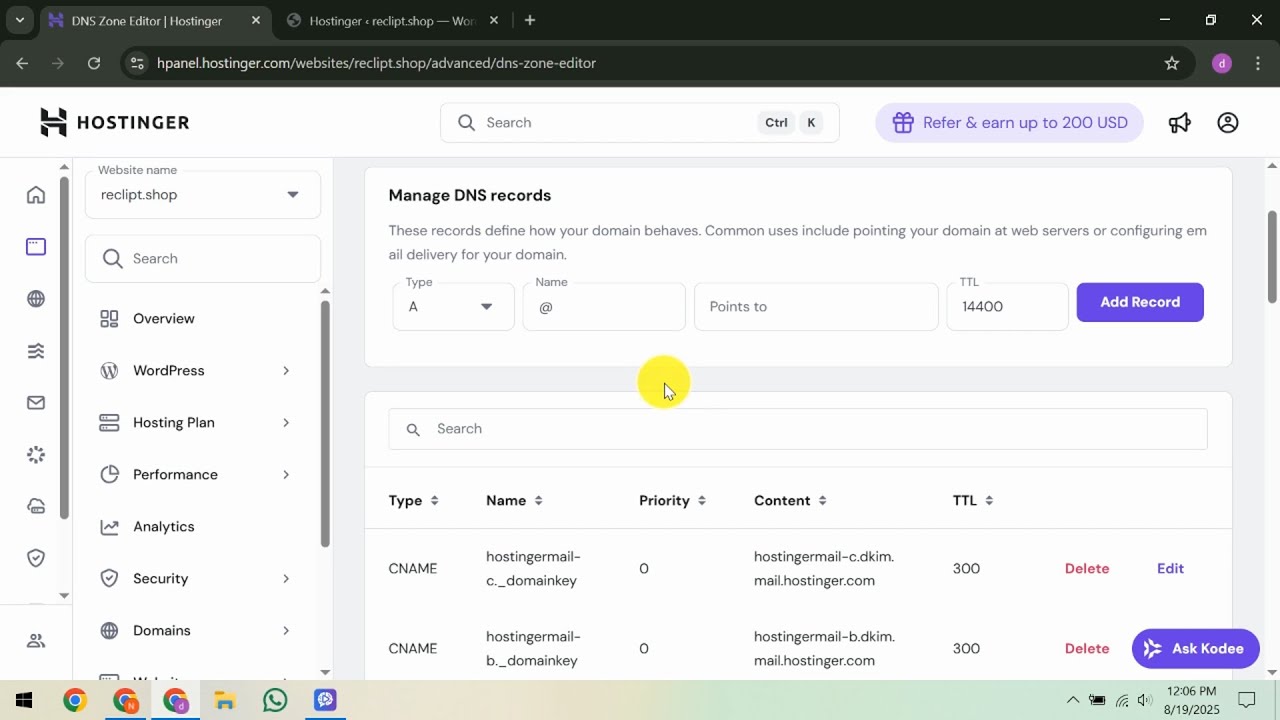Screen dimensions: 1280x720
Task: Open the tab search dropdown arrow
Action: 19,20
